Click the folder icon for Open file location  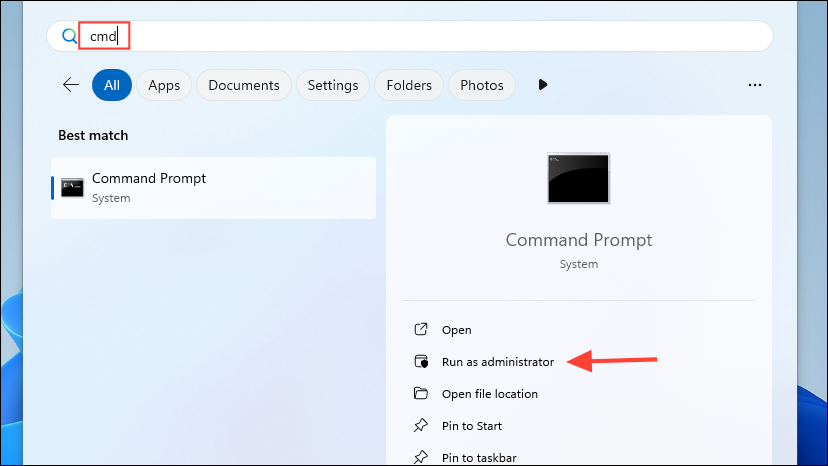tap(421, 393)
